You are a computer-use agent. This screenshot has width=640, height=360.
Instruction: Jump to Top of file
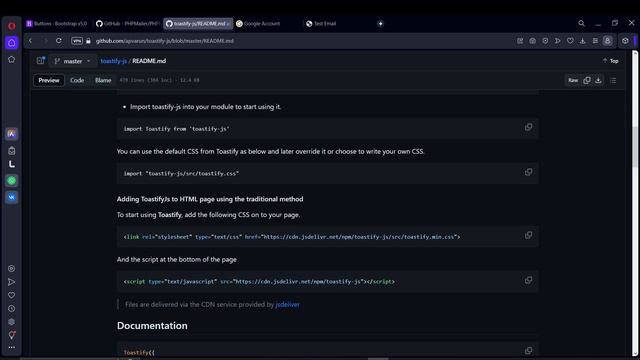point(611,61)
